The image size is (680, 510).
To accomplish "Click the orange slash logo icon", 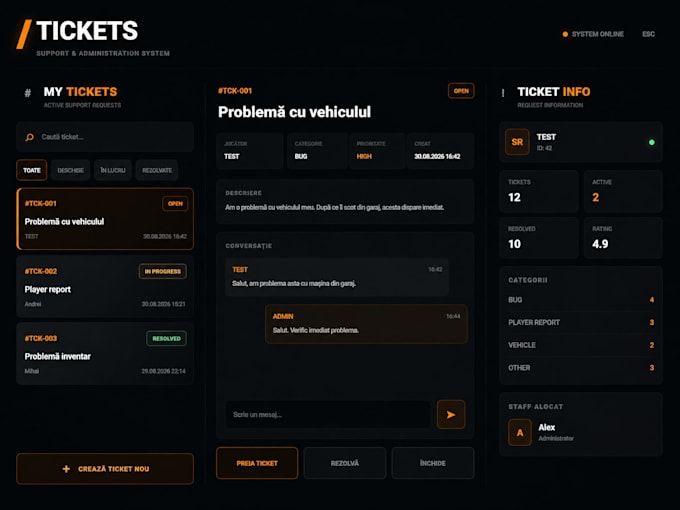I will tap(24, 34).
